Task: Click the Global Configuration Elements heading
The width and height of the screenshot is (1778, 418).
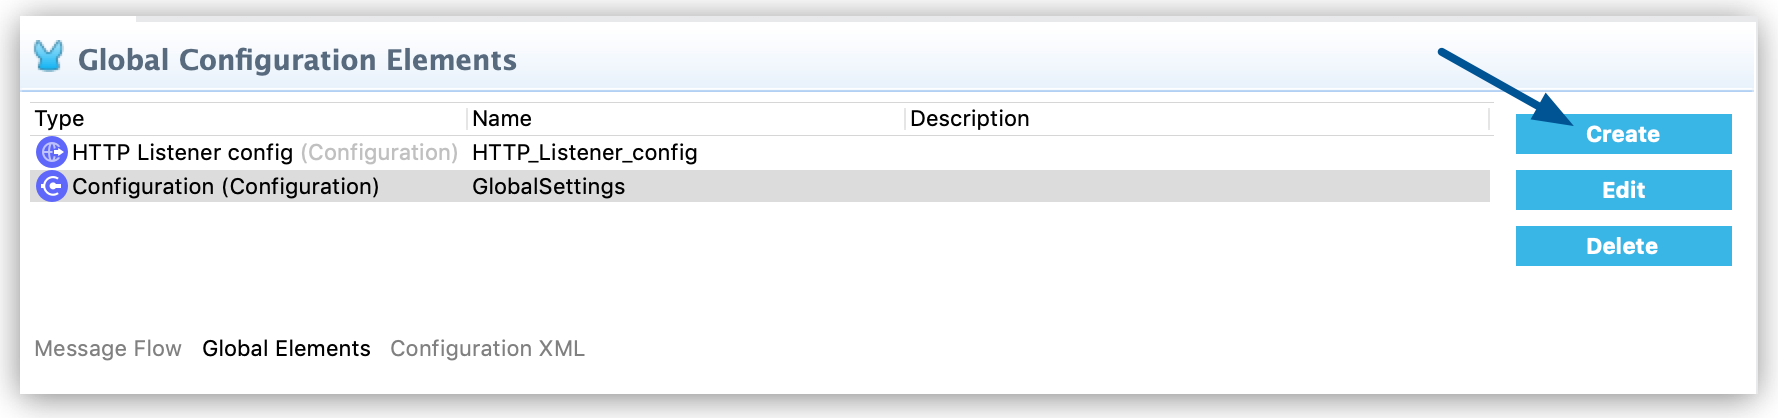Action: point(297,60)
